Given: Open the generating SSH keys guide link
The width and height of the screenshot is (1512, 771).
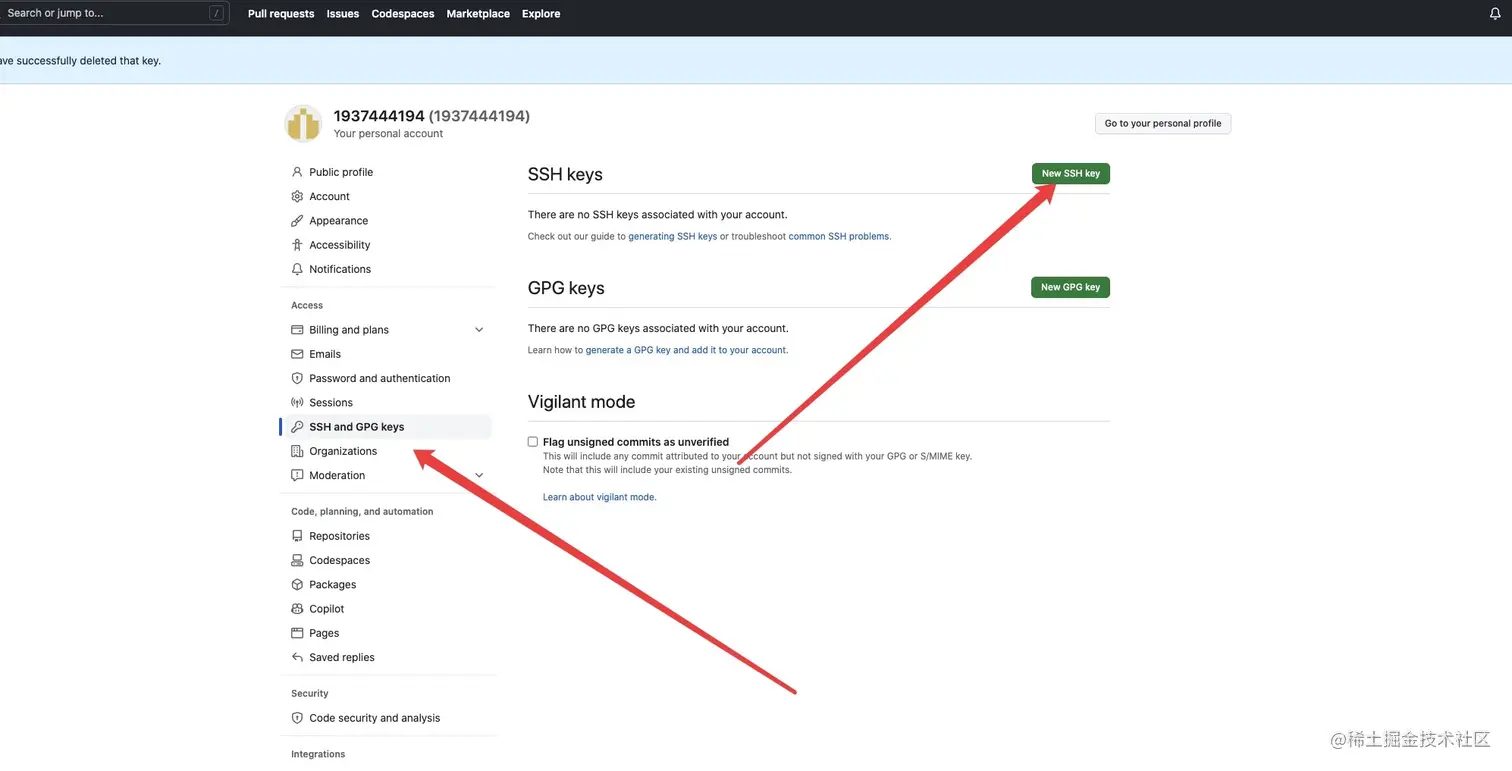Looking at the screenshot, I should (673, 237).
